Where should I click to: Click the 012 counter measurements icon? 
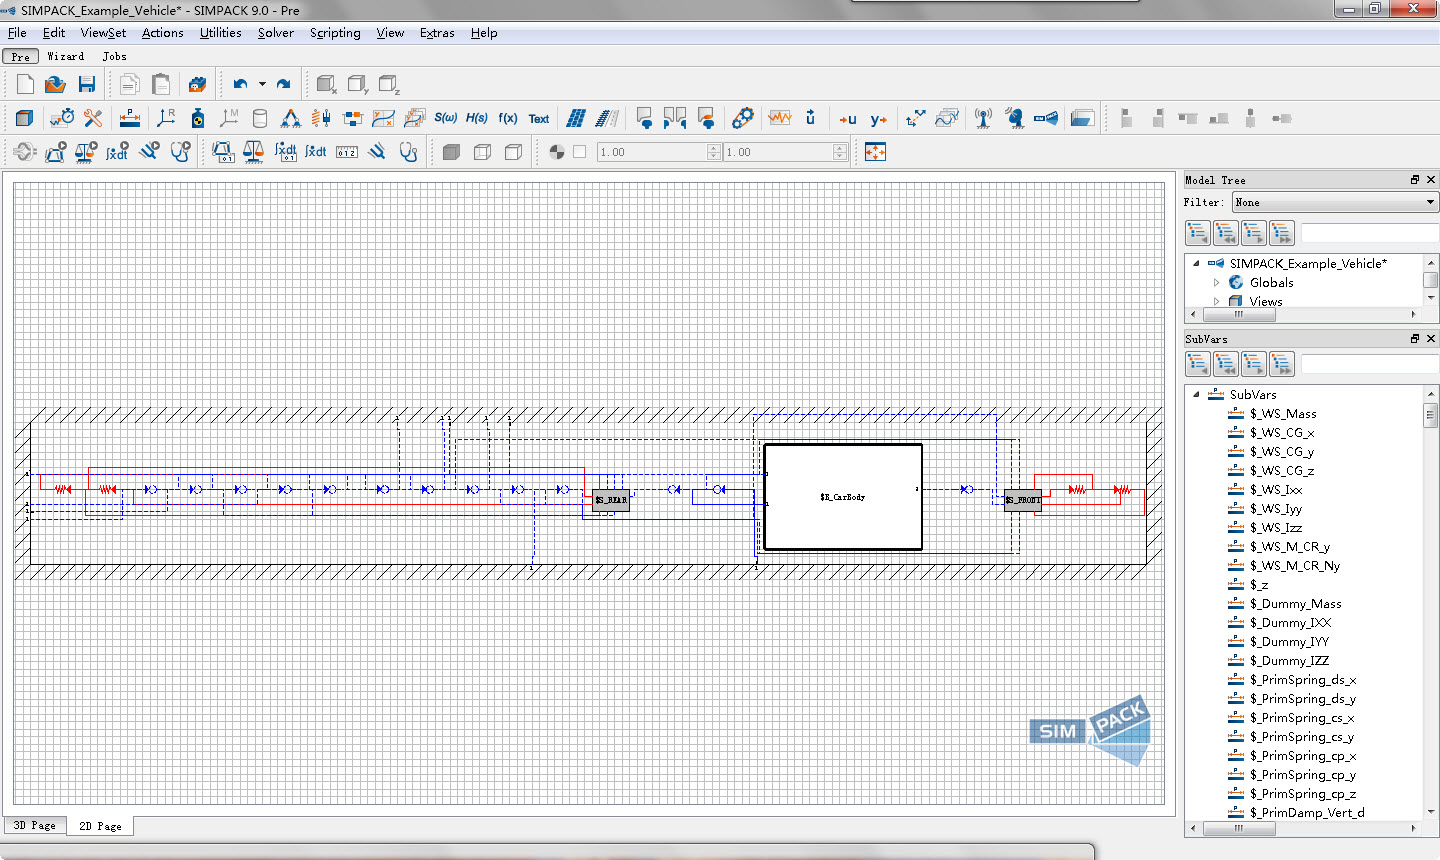click(x=347, y=152)
